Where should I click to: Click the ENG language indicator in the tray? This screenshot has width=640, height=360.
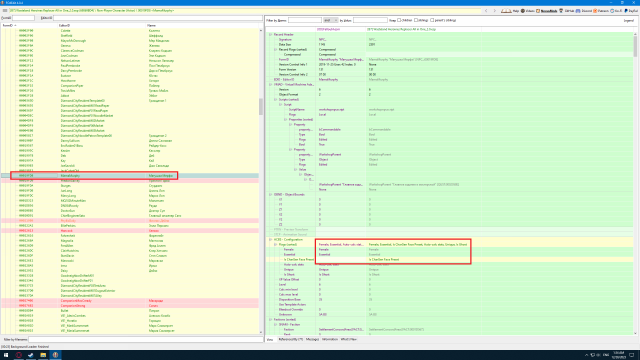point(606,355)
